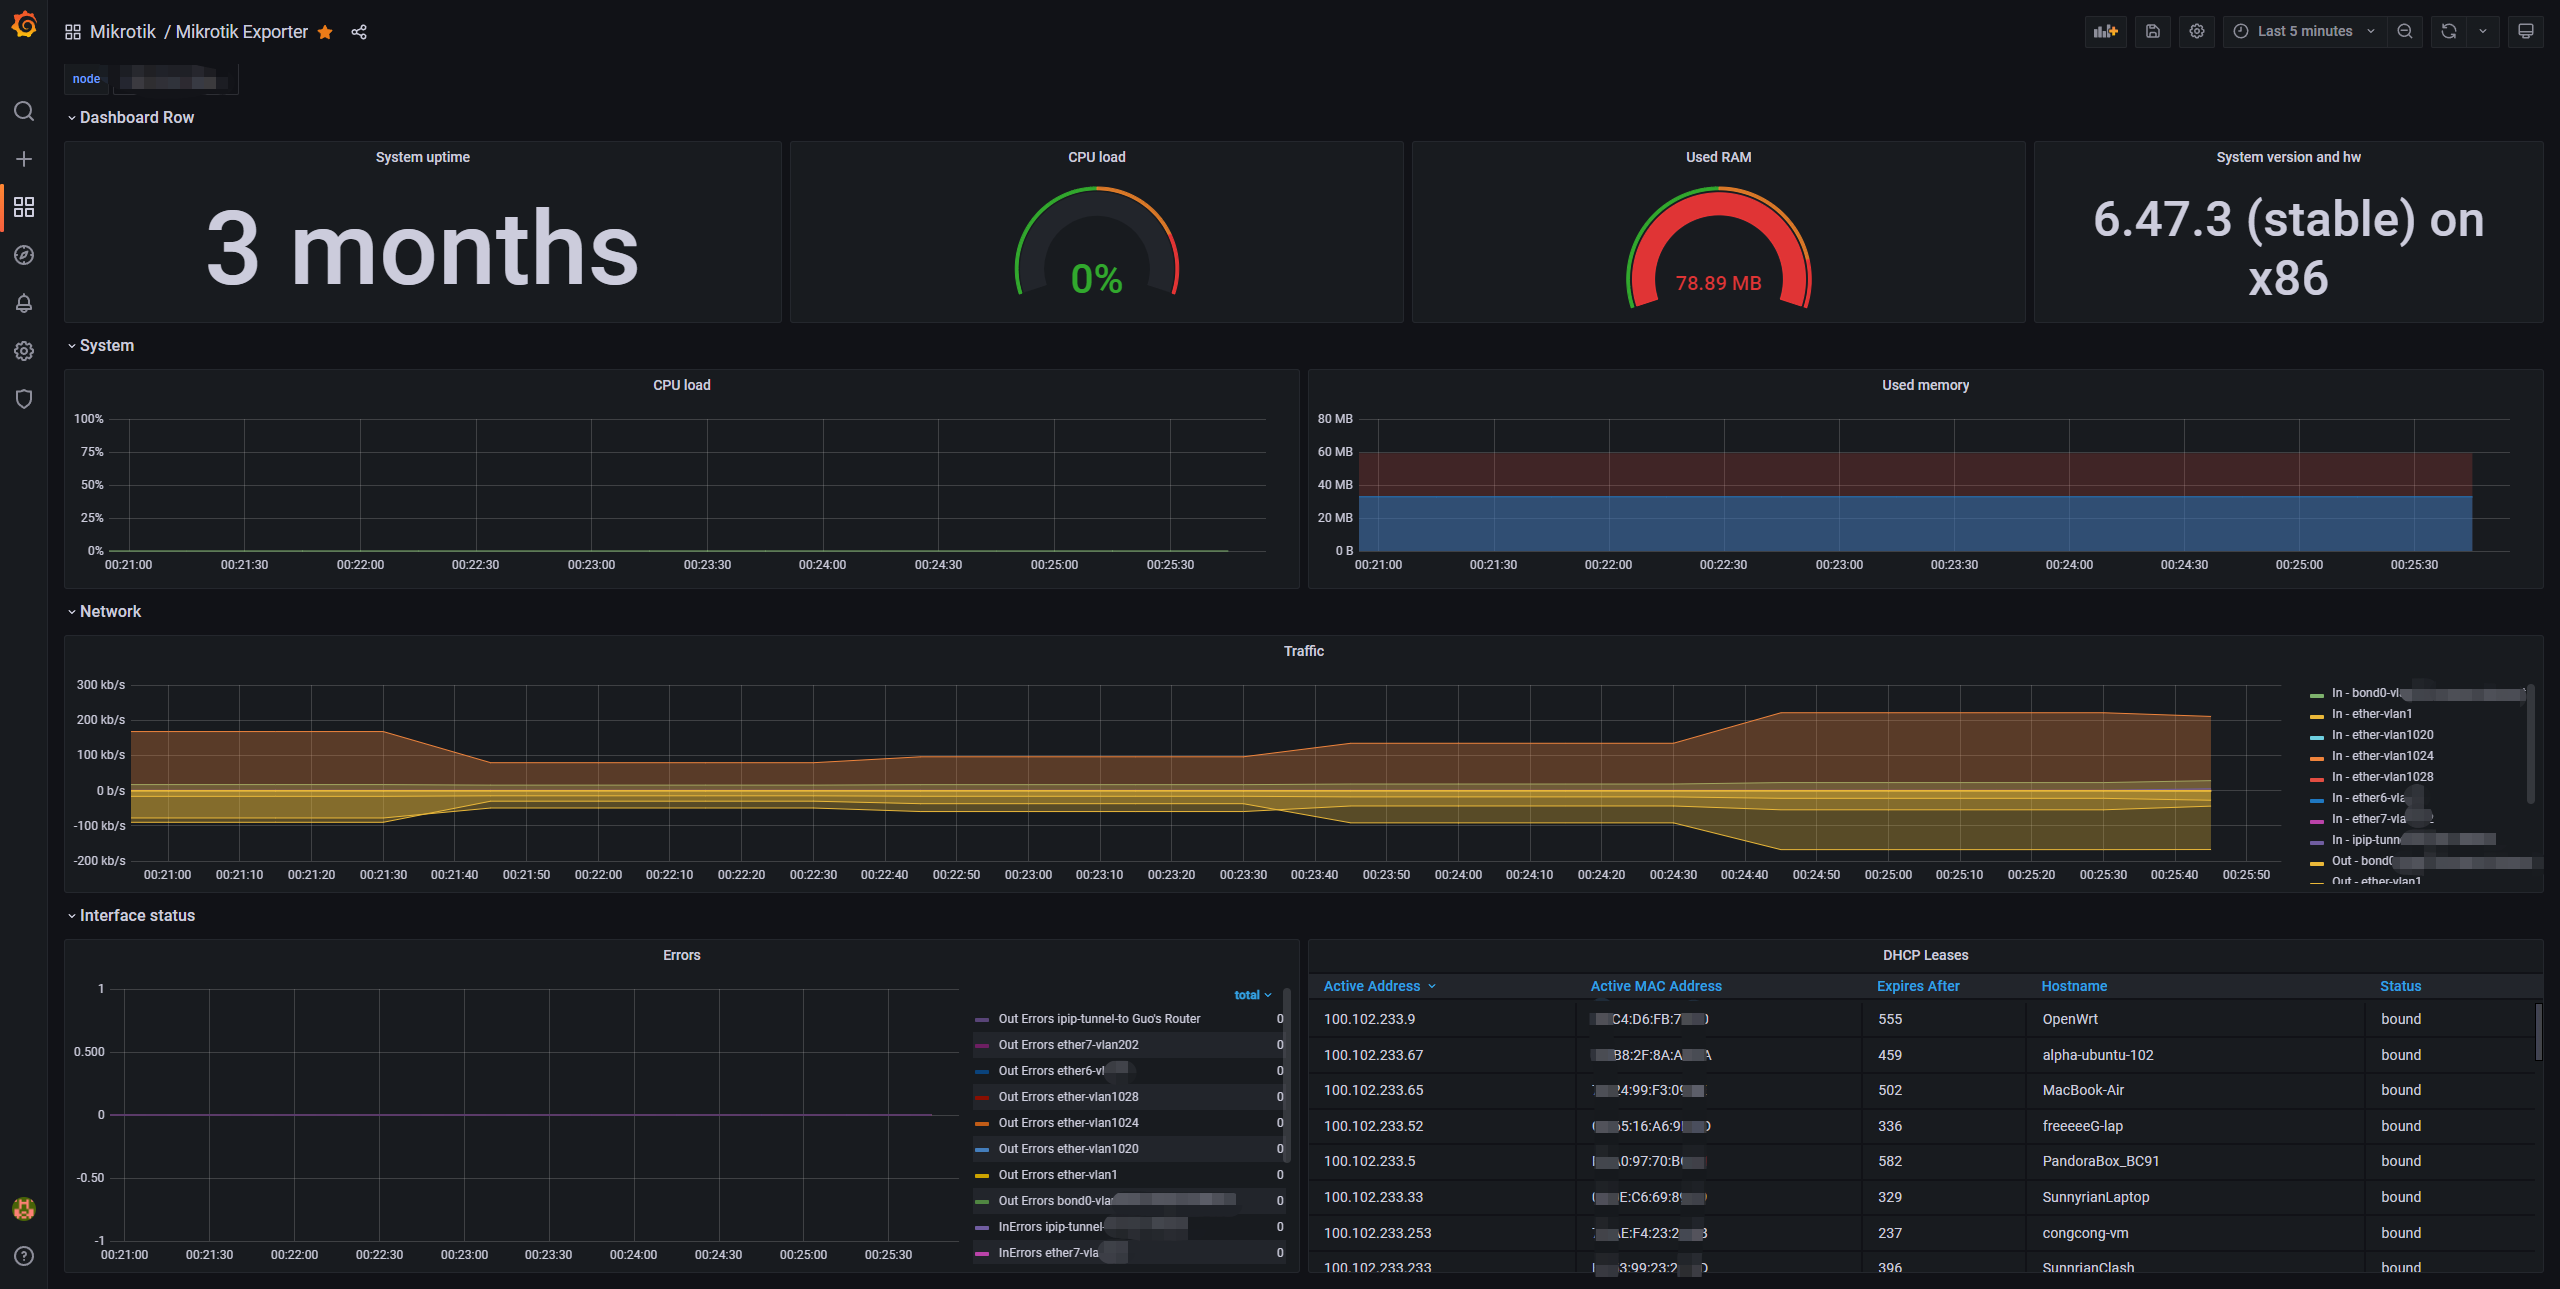This screenshot has height=1289, width=2560.
Task: Open the Configuration gear in the sidebar
Action: [24, 351]
